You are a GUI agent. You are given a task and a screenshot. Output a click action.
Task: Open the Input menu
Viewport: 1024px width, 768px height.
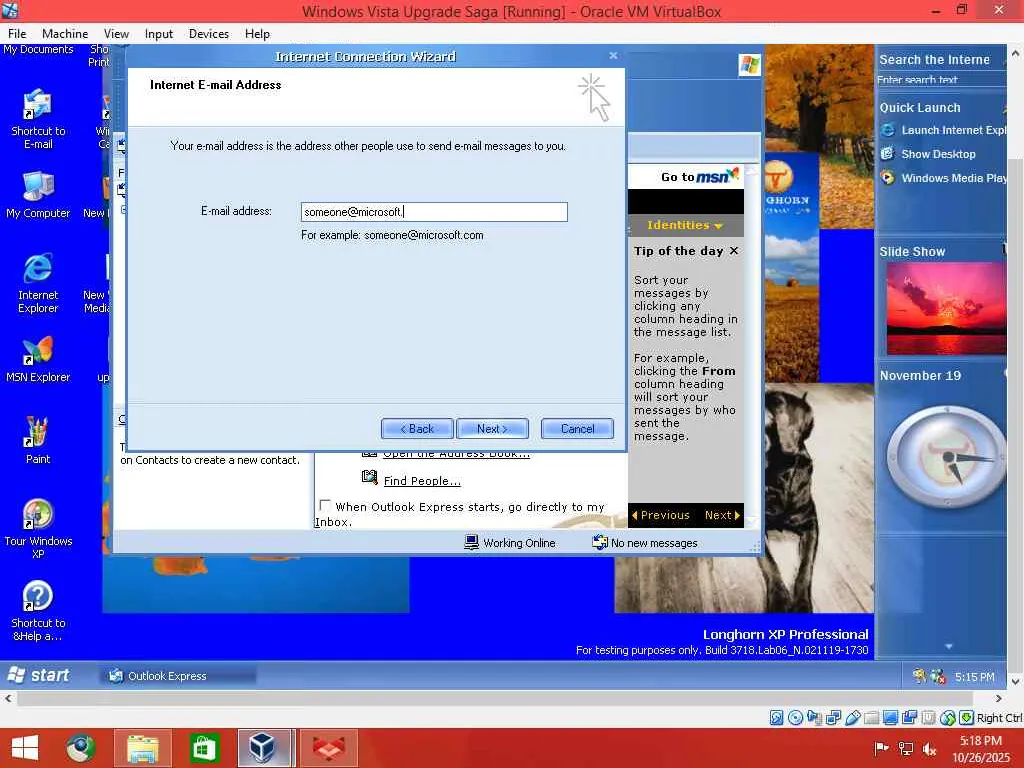click(159, 34)
